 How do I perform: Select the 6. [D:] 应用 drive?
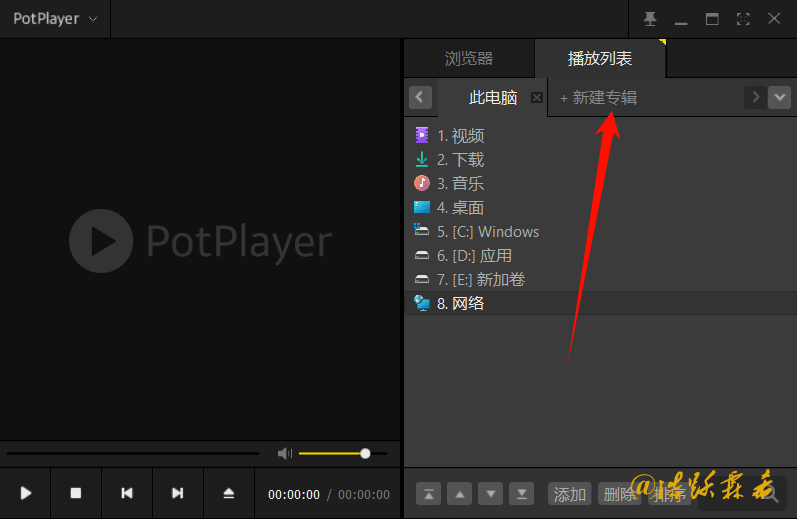(600, 256)
